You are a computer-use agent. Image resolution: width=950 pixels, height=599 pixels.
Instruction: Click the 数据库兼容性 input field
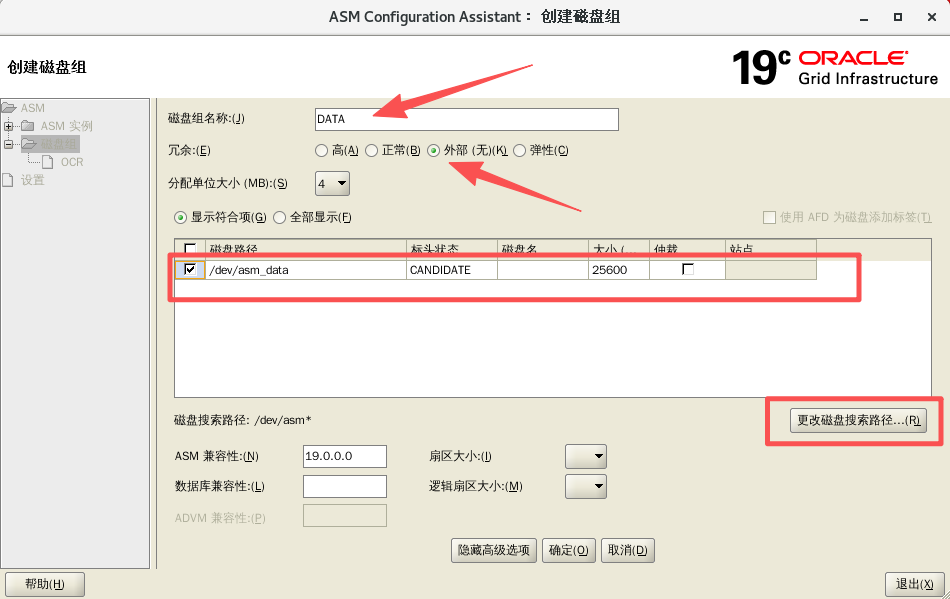345,486
